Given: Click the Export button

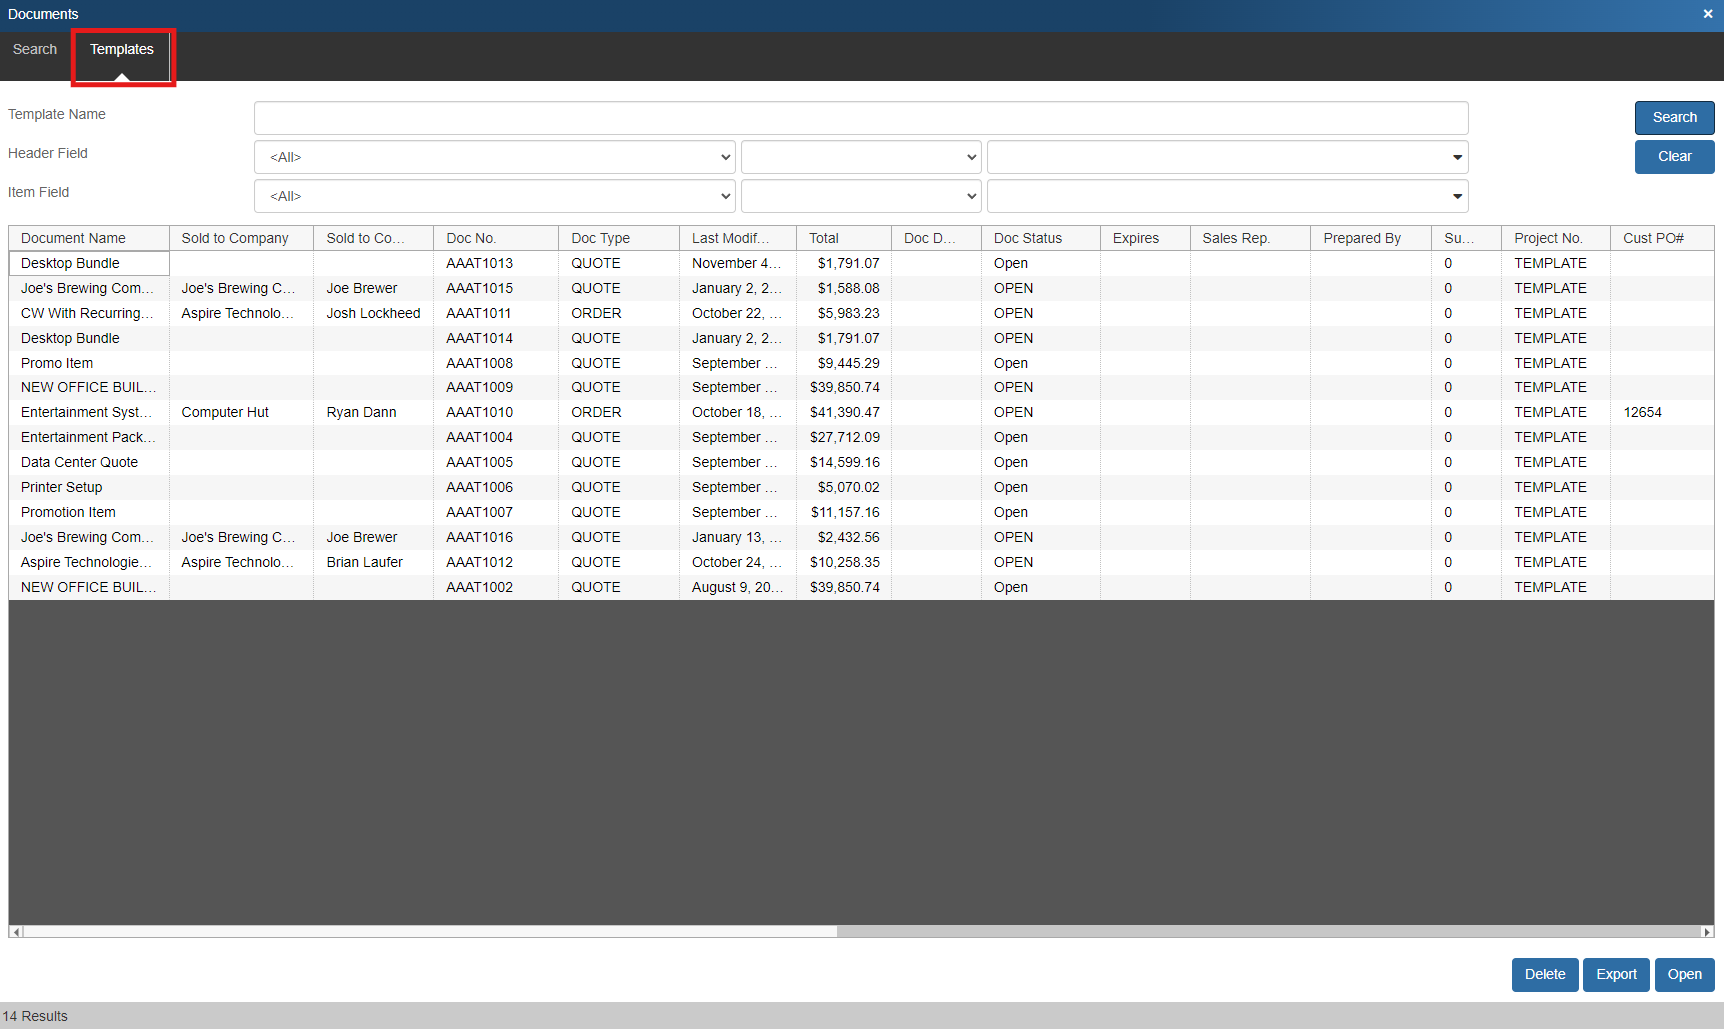Looking at the screenshot, I should pos(1616,975).
